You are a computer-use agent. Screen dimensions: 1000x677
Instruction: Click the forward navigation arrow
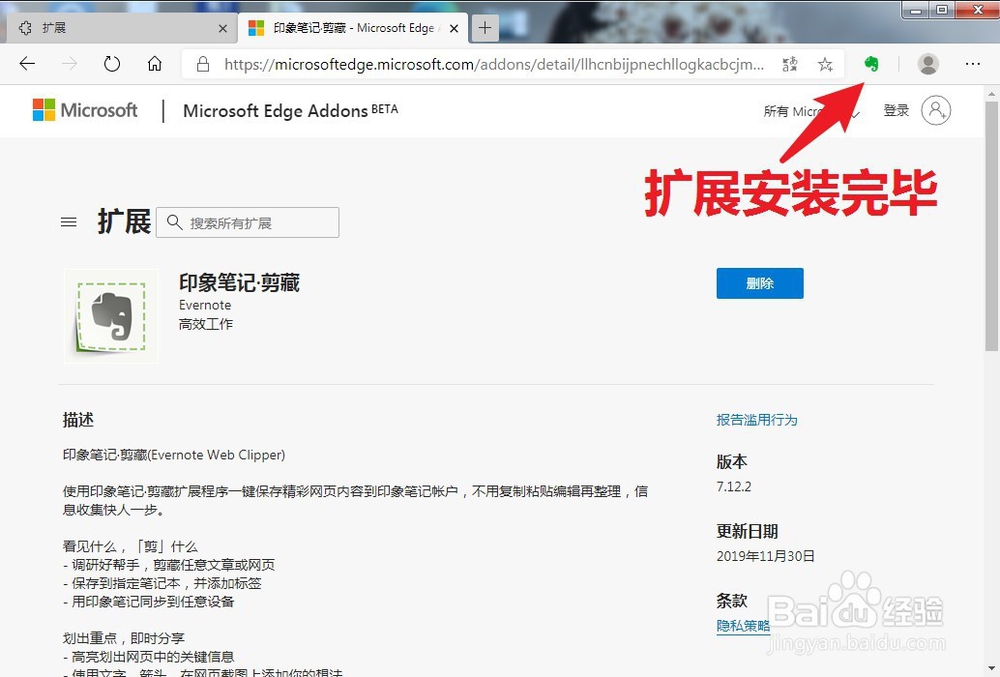[70, 64]
